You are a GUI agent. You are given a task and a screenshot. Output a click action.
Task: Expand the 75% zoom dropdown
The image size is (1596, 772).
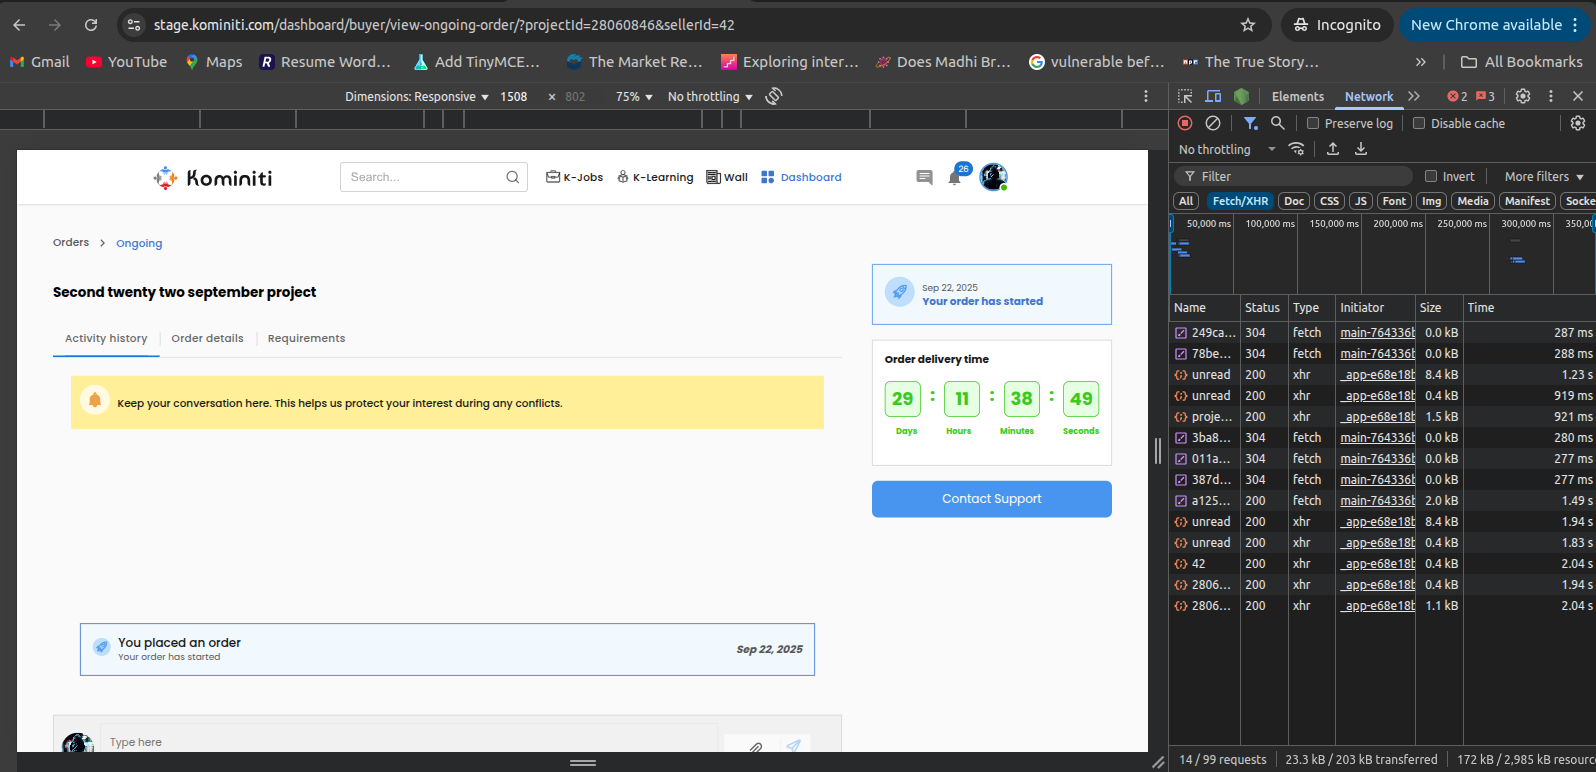634,97
